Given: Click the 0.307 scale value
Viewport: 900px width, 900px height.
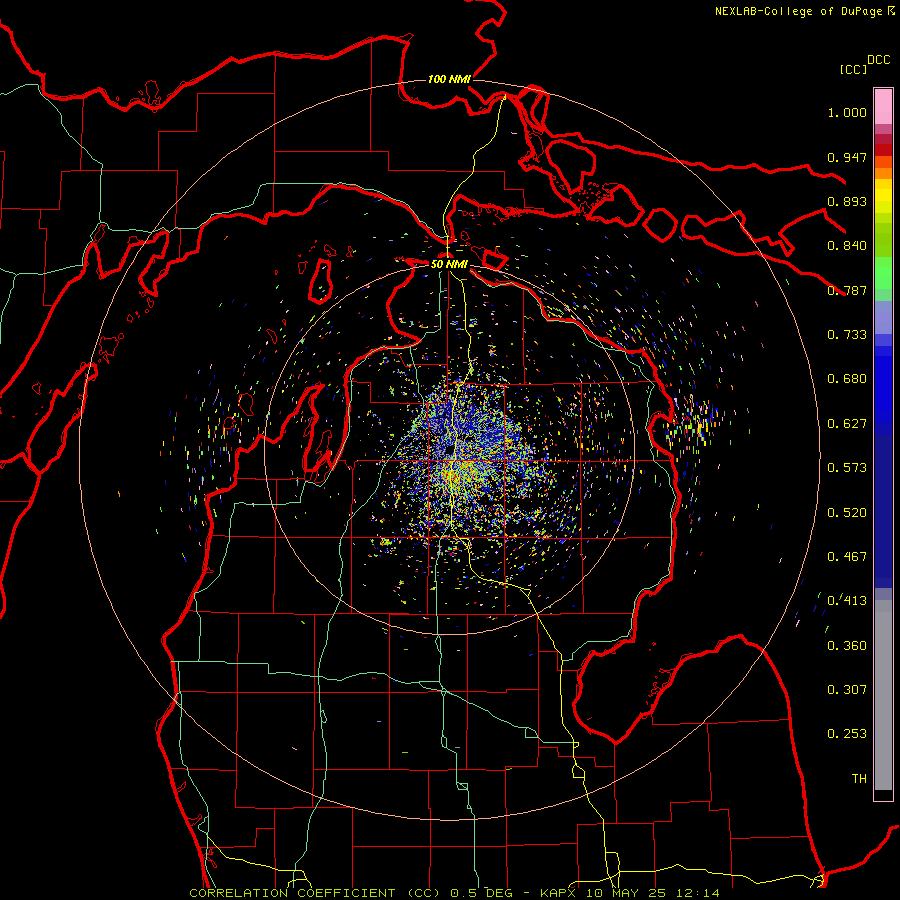Looking at the screenshot, I should coord(847,690).
